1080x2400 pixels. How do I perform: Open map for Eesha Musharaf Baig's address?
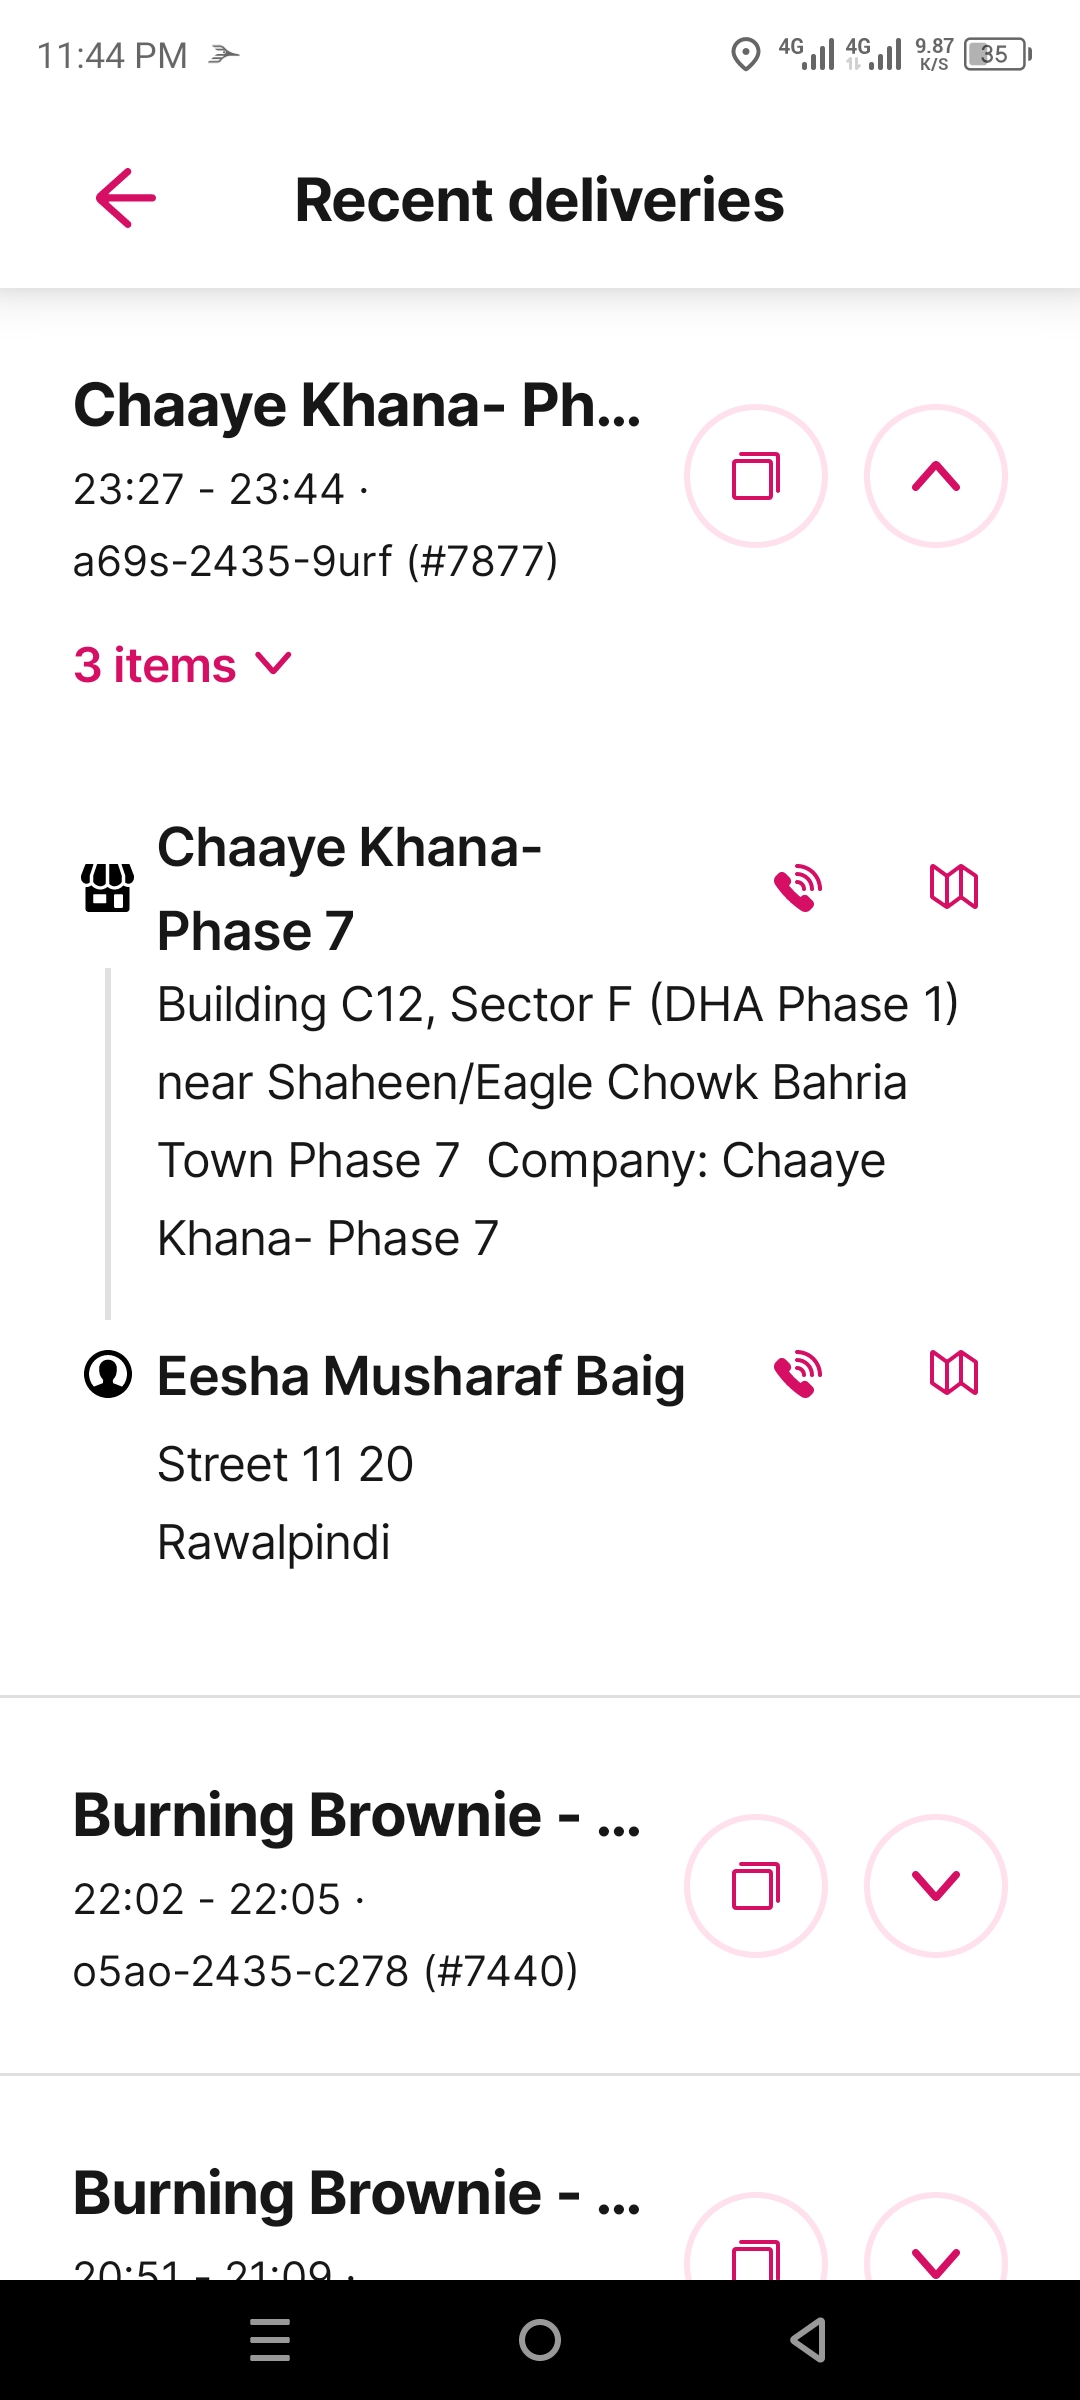point(954,1373)
